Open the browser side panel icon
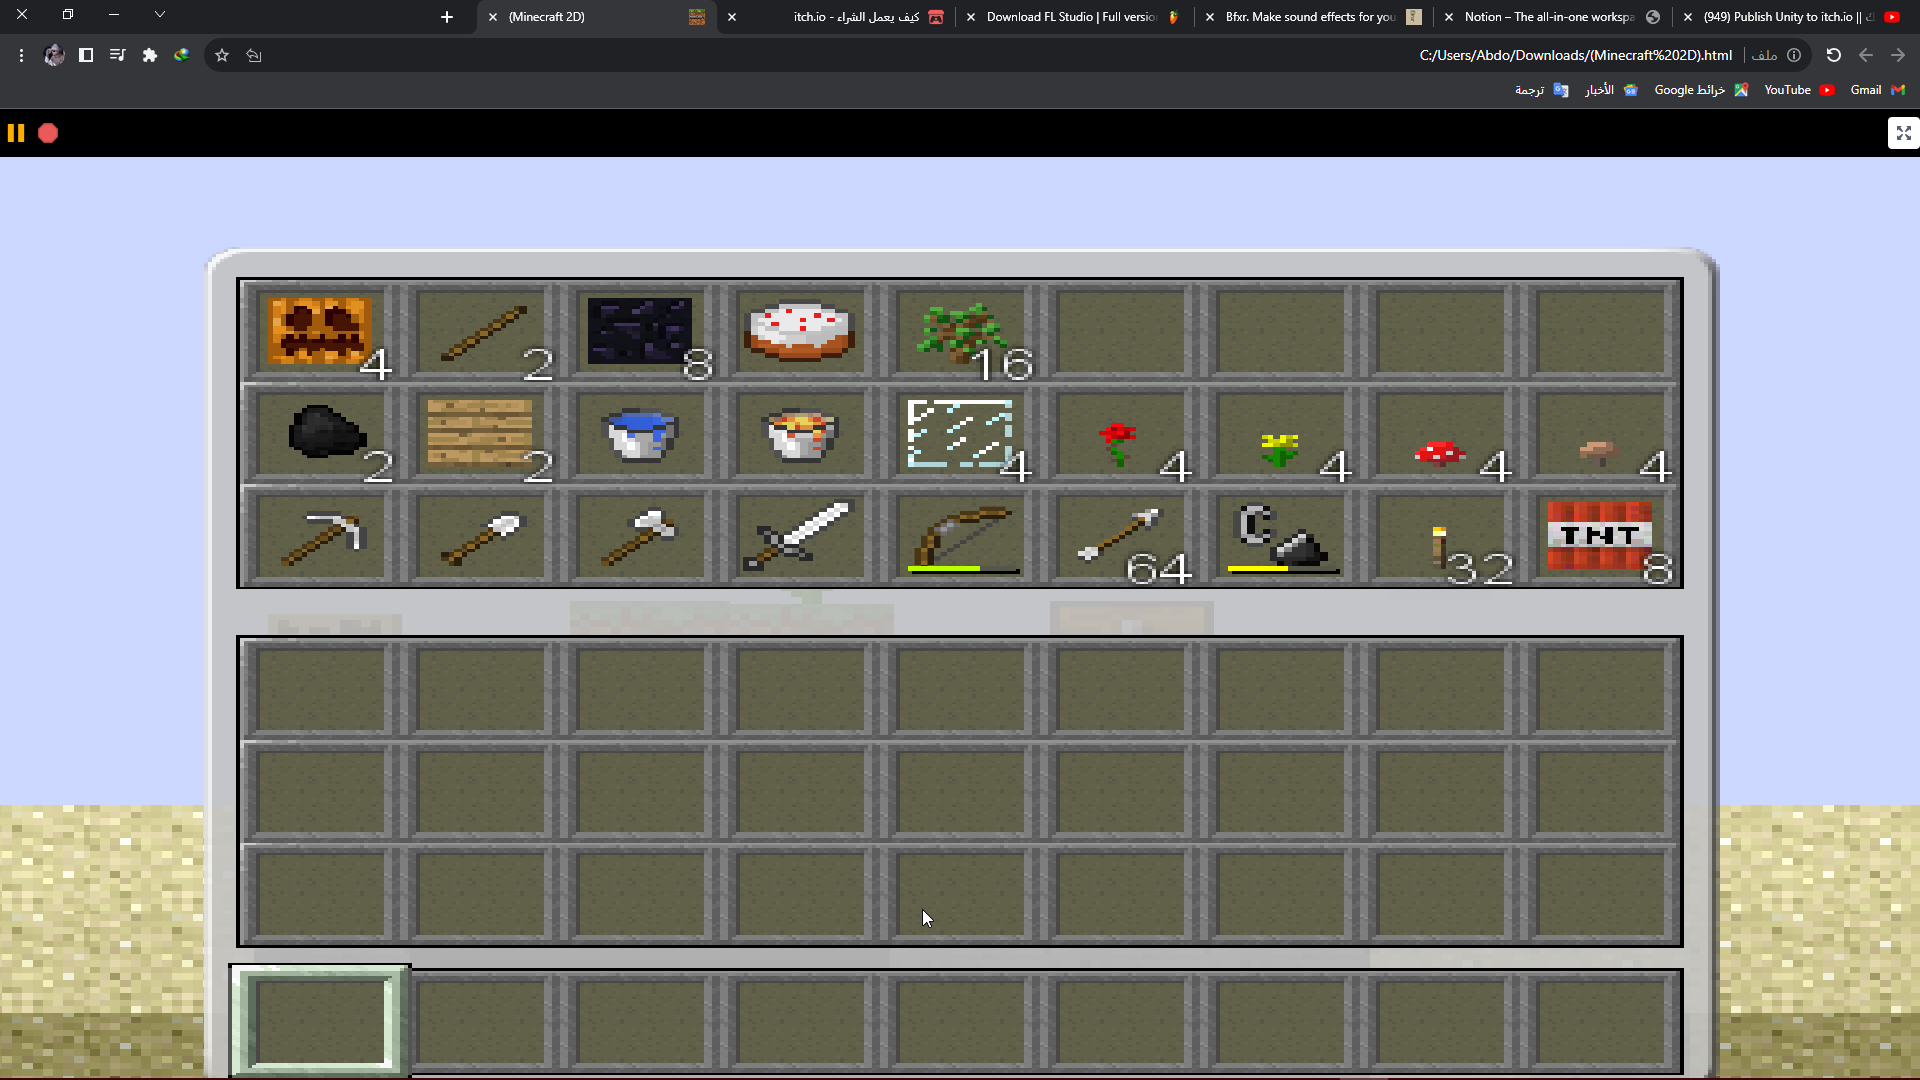This screenshot has width=1920, height=1080. [86, 56]
